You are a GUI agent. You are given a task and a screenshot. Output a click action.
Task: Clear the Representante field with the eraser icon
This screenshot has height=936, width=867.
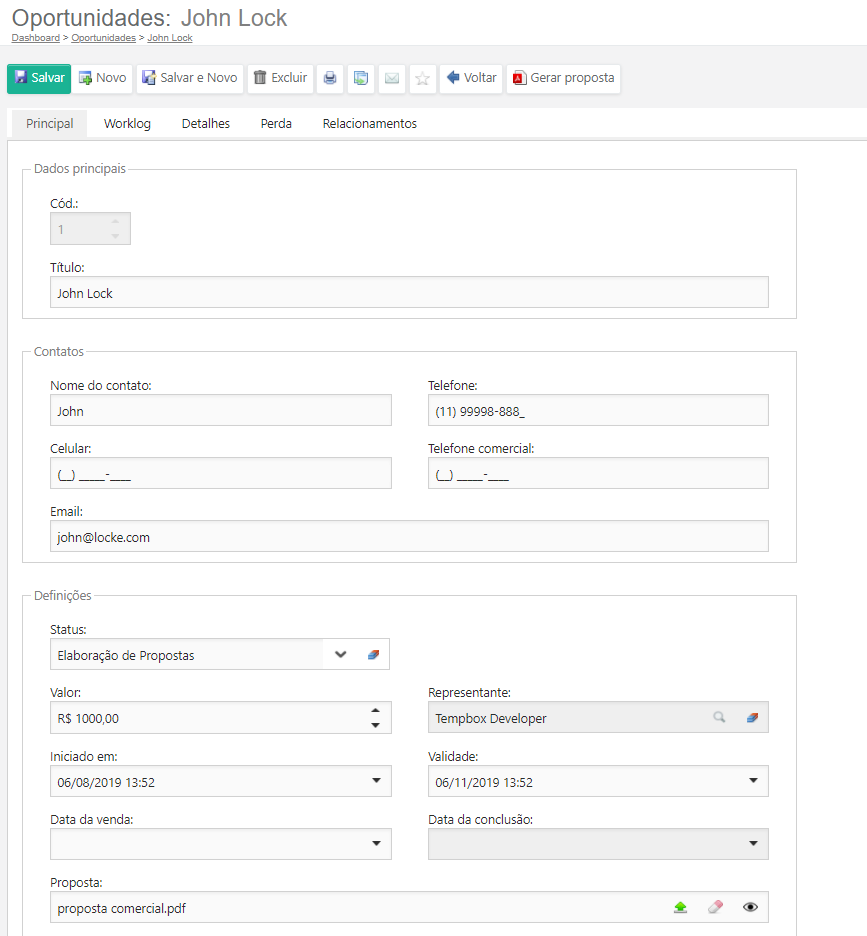pos(752,717)
